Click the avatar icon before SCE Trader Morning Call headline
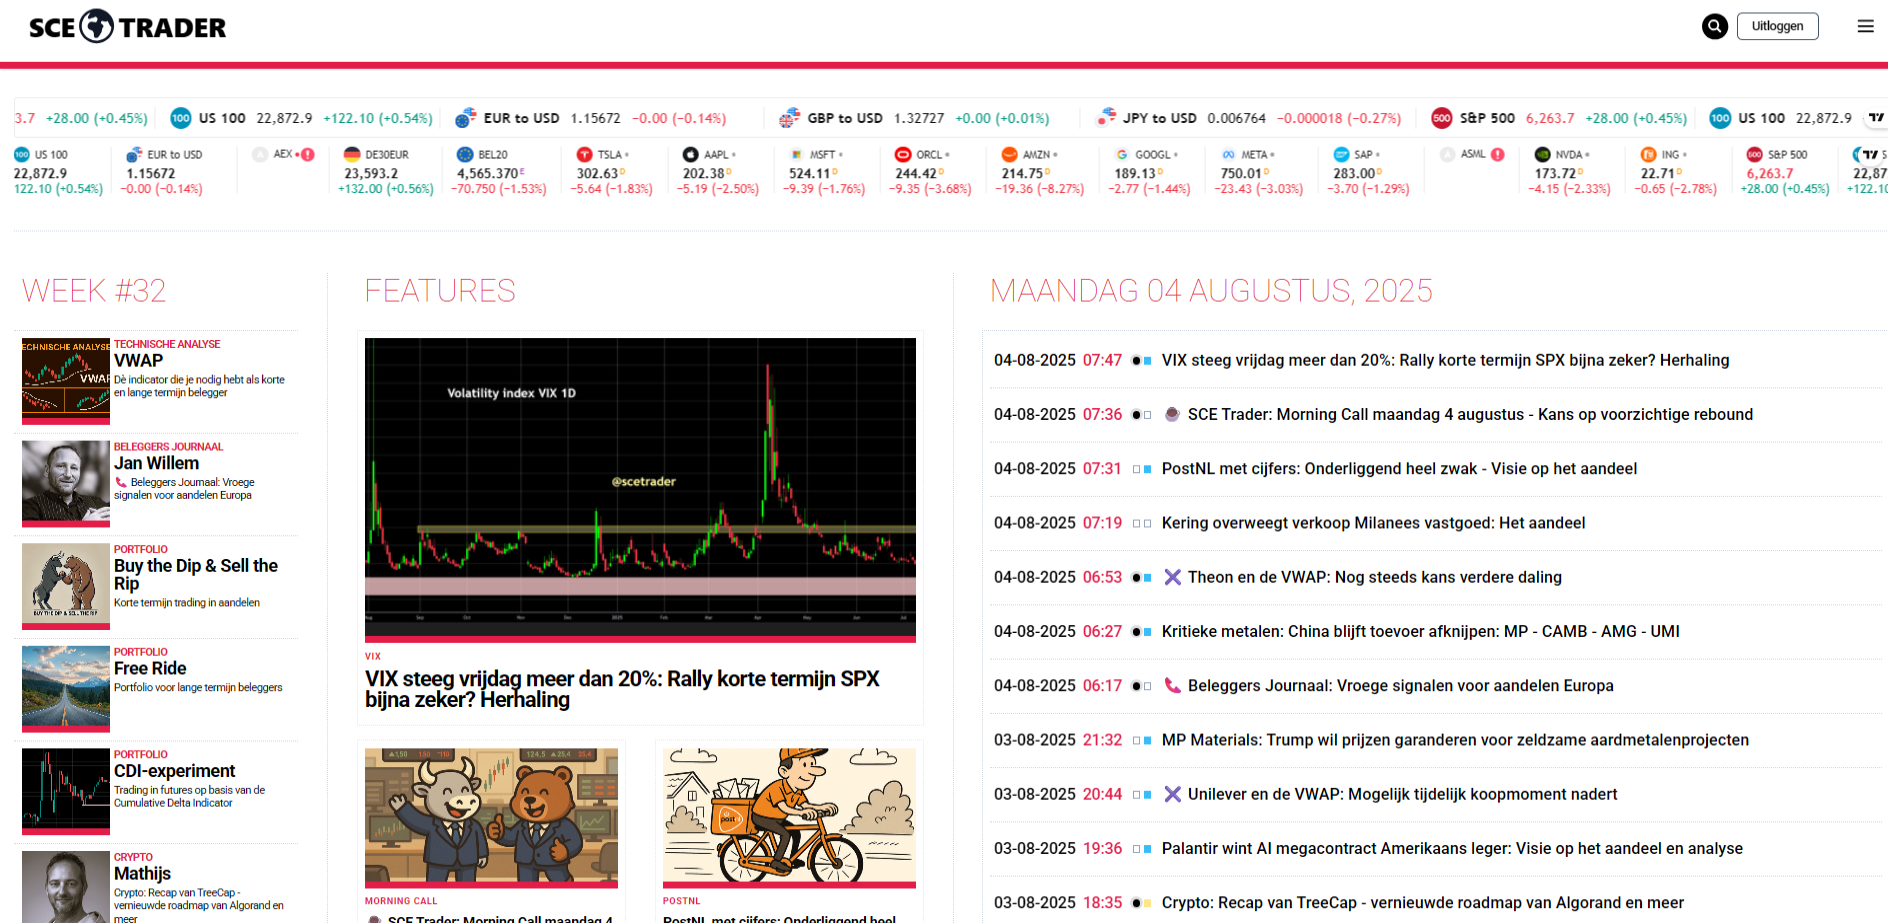This screenshot has width=1888, height=923. point(1173,414)
